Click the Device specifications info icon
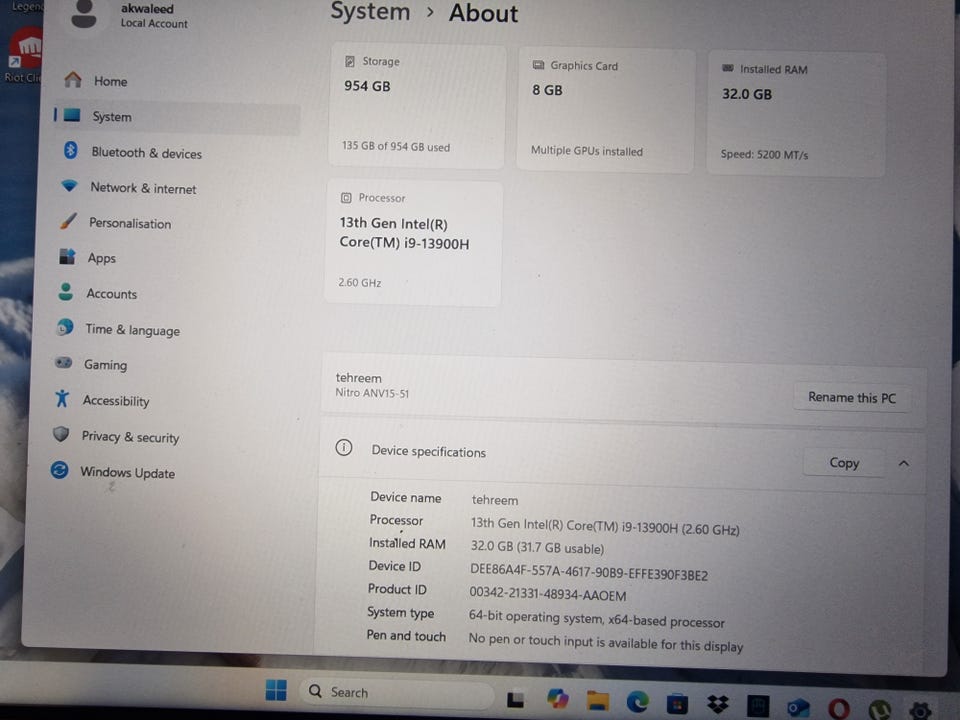960x720 pixels. coord(344,448)
